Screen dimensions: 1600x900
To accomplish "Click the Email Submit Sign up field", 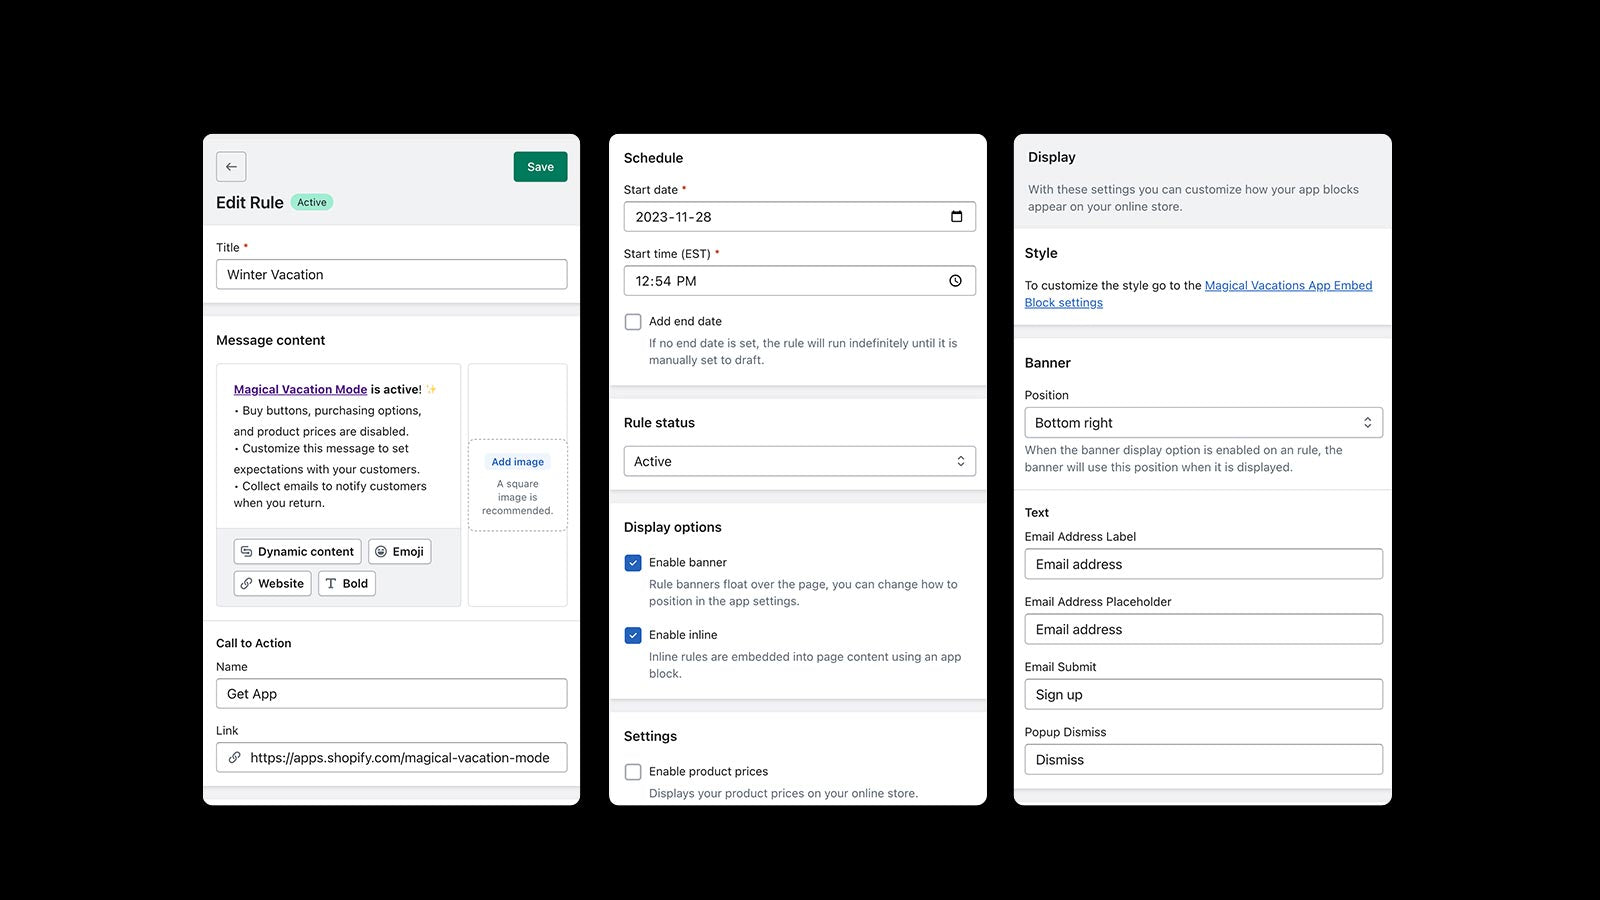I will (x=1202, y=694).
